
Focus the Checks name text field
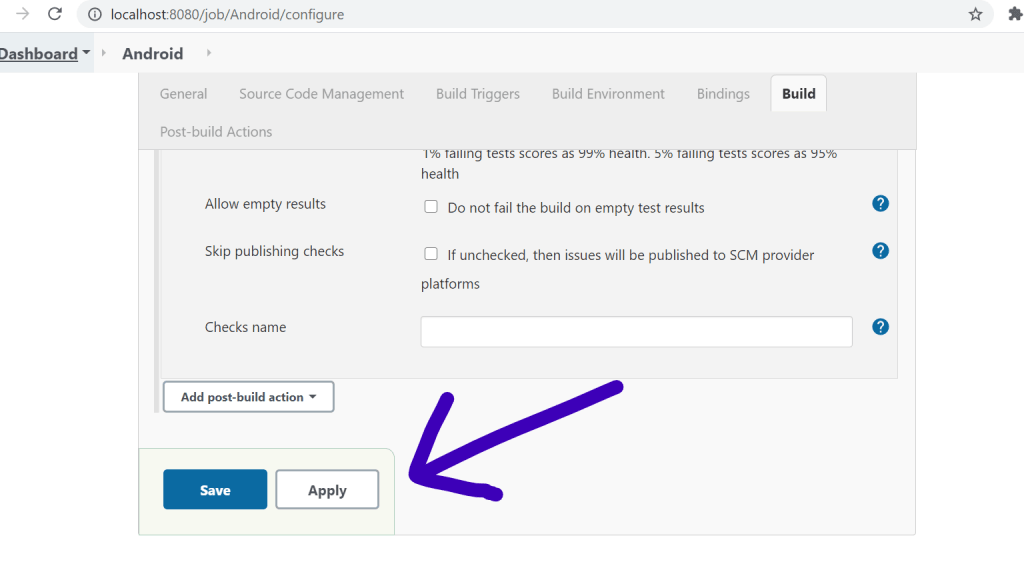pos(636,332)
